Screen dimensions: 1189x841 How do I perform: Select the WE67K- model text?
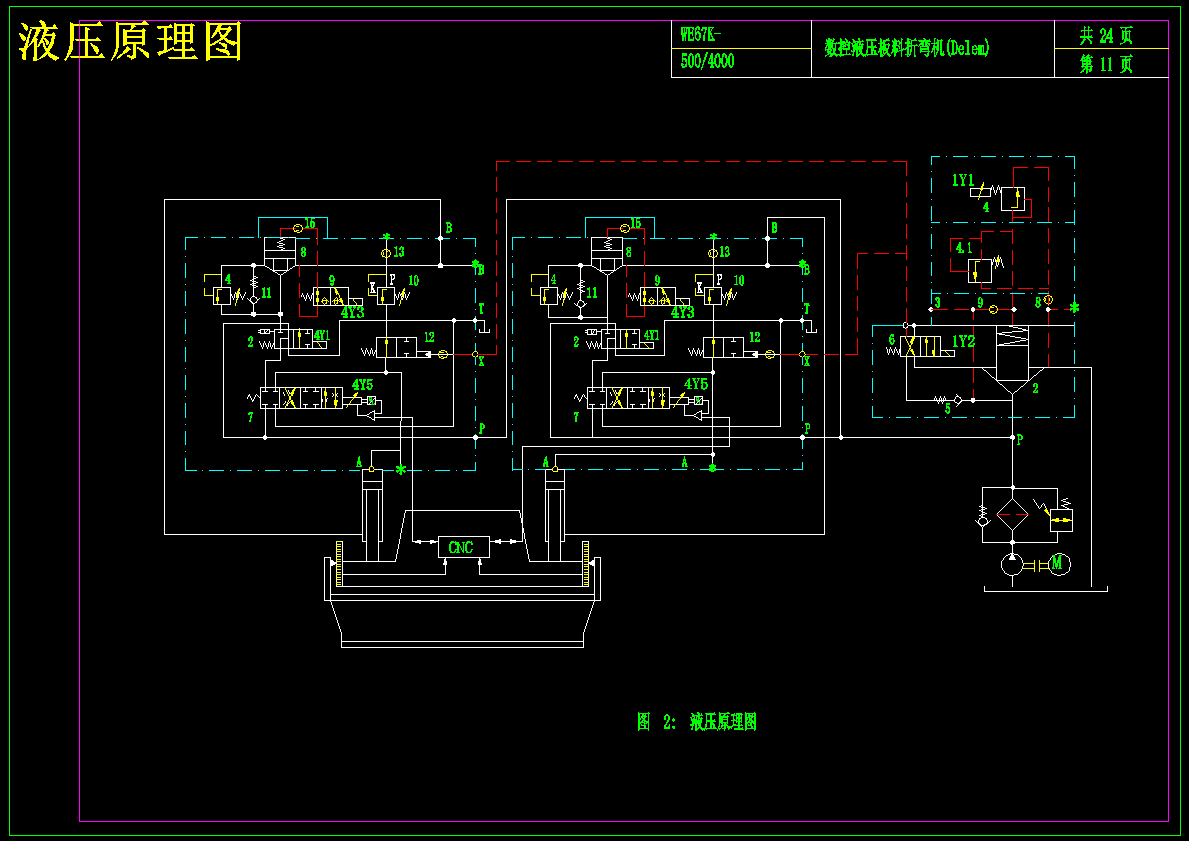(700, 34)
